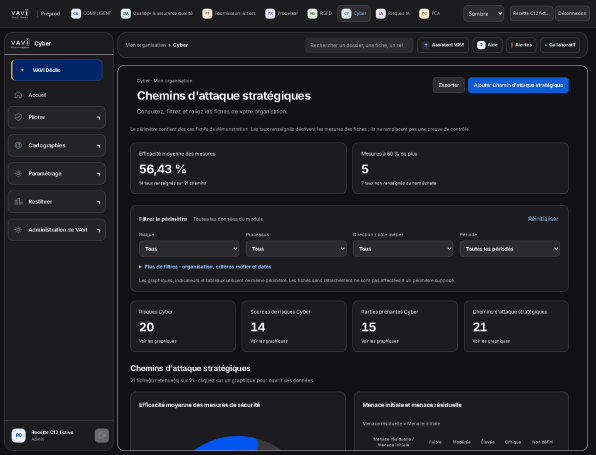Focus the Rechercher un dossier search field
Screen dimensions: 596x455
pos(358,45)
